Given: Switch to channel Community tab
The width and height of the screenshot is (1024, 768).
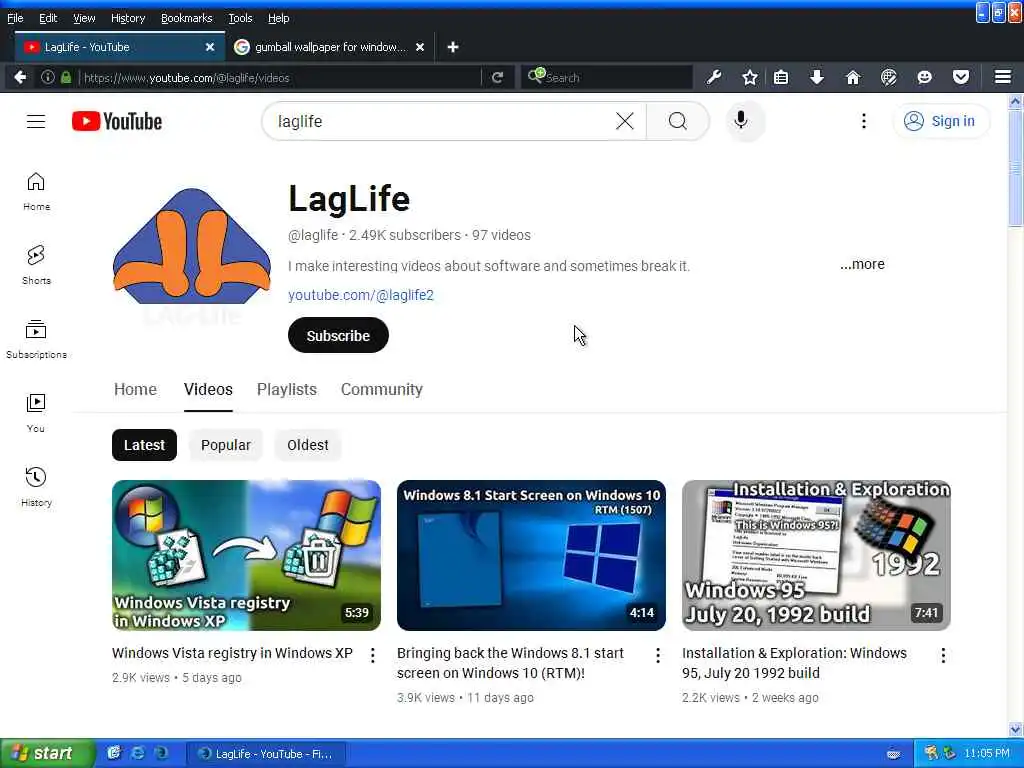Looking at the screenshot, I should [x=381, y=389].
